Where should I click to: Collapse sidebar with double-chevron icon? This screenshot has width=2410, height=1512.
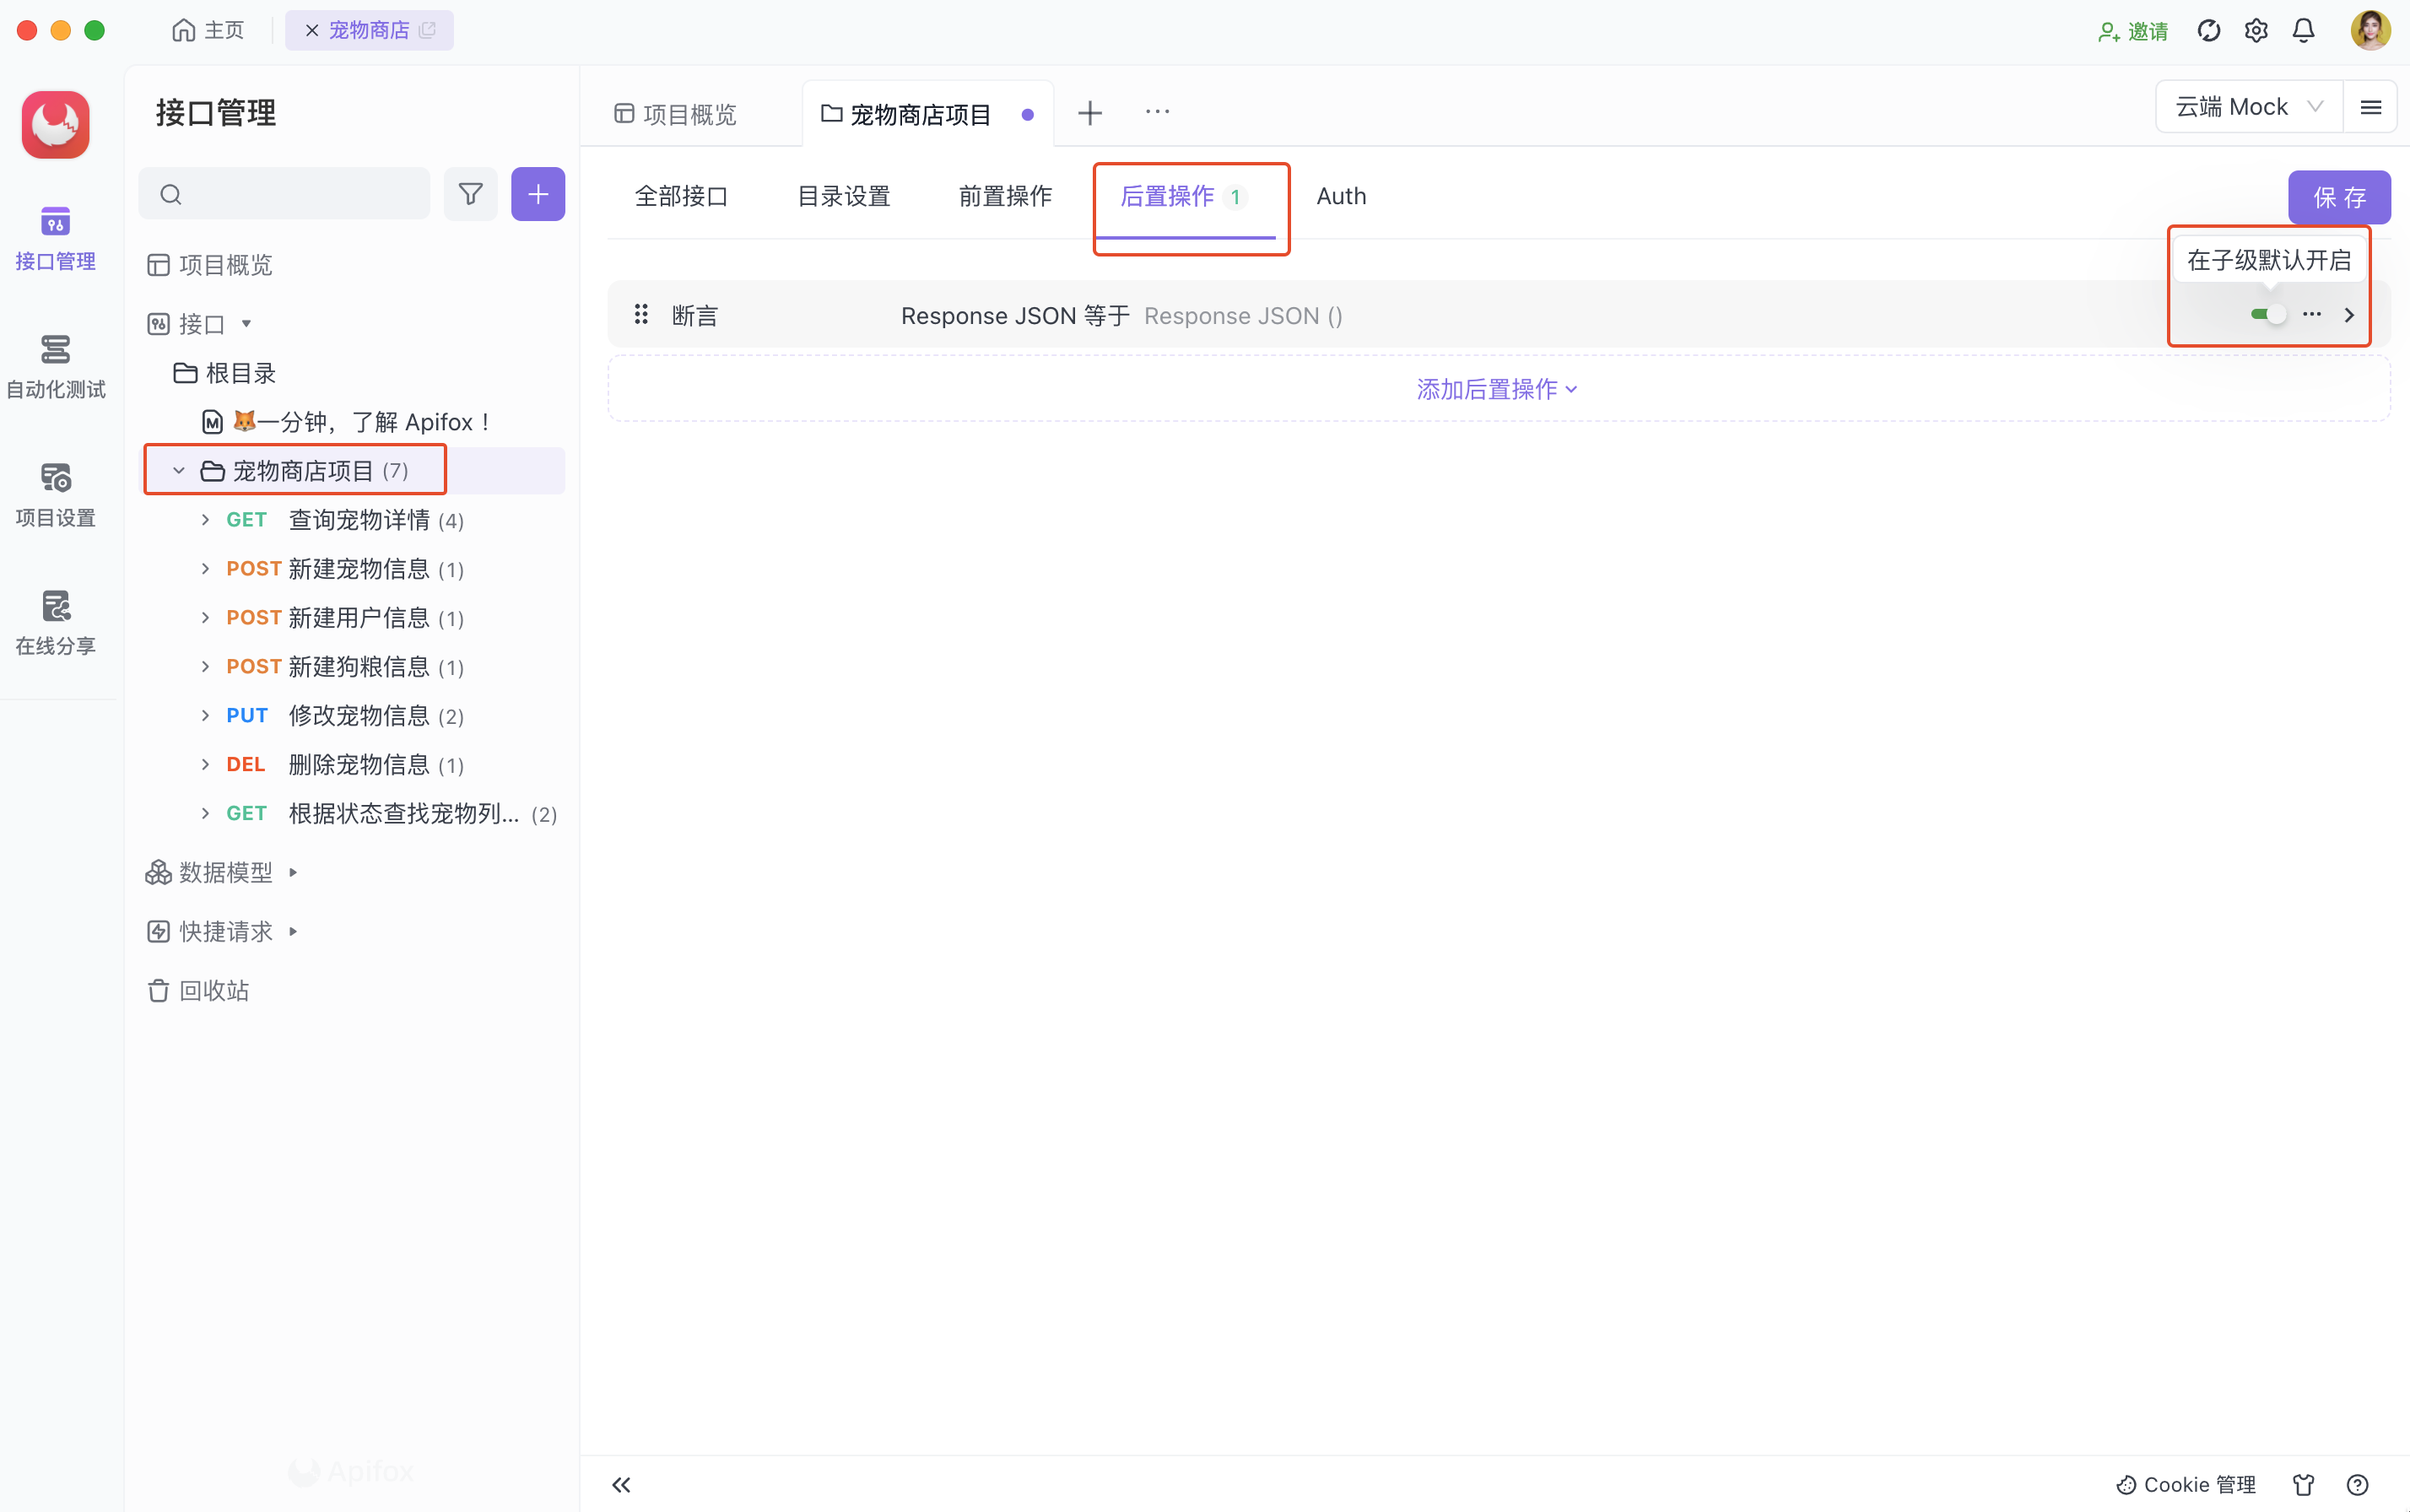coord(621,1484)
